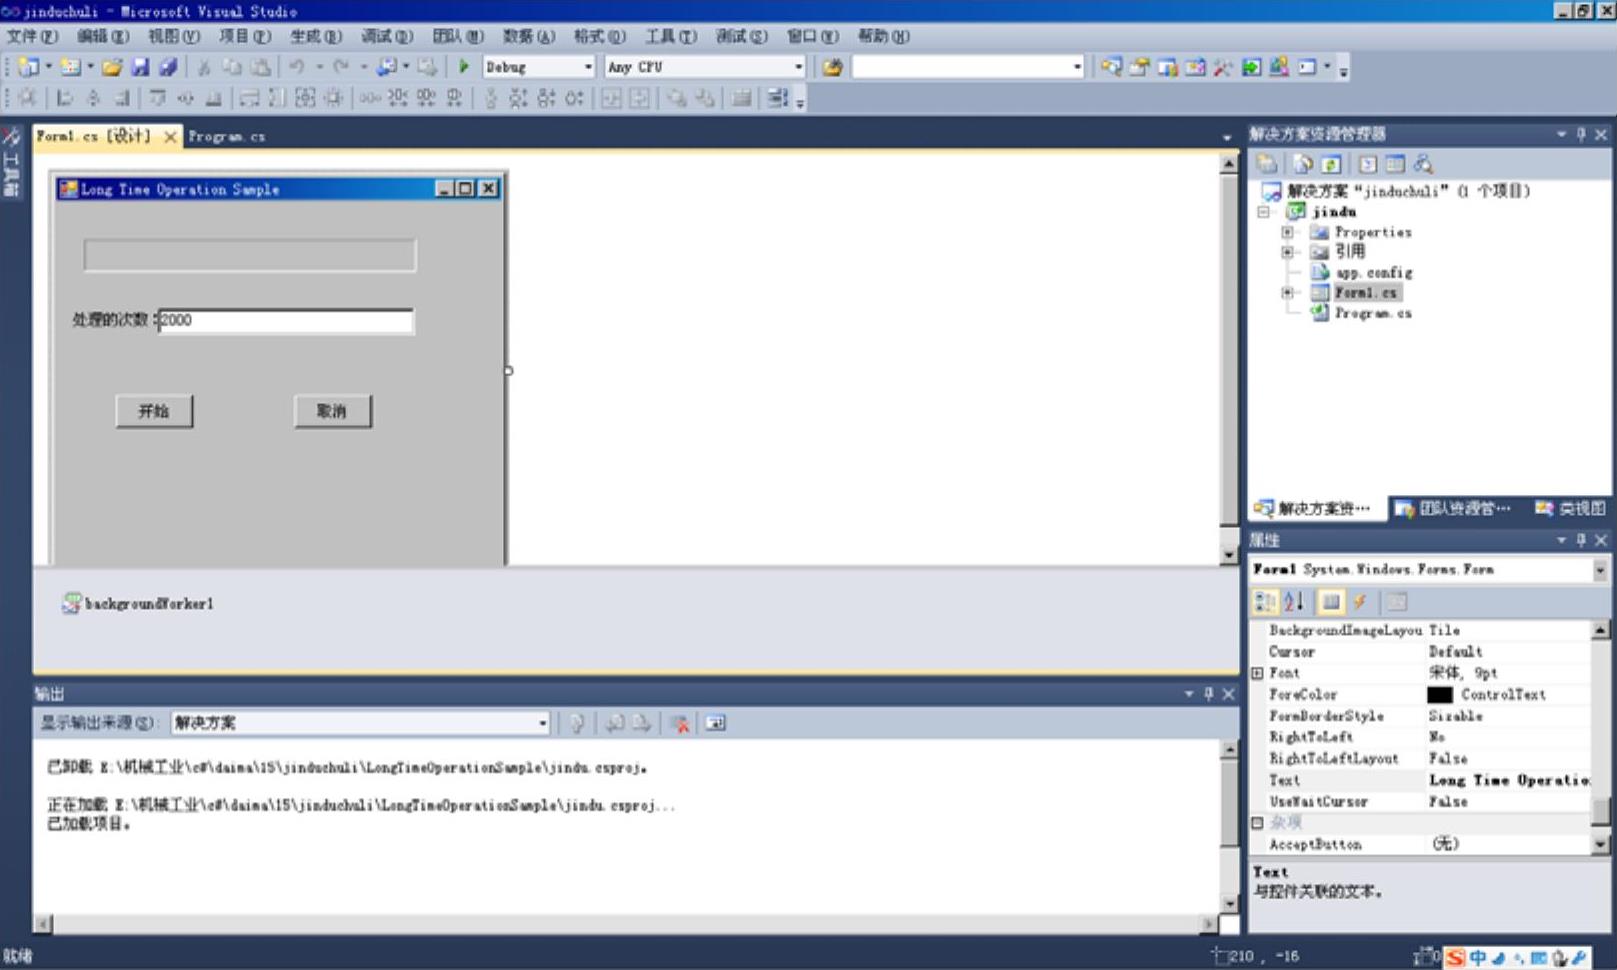
Task: Expand the Font property row
Action: (1258, 673)
